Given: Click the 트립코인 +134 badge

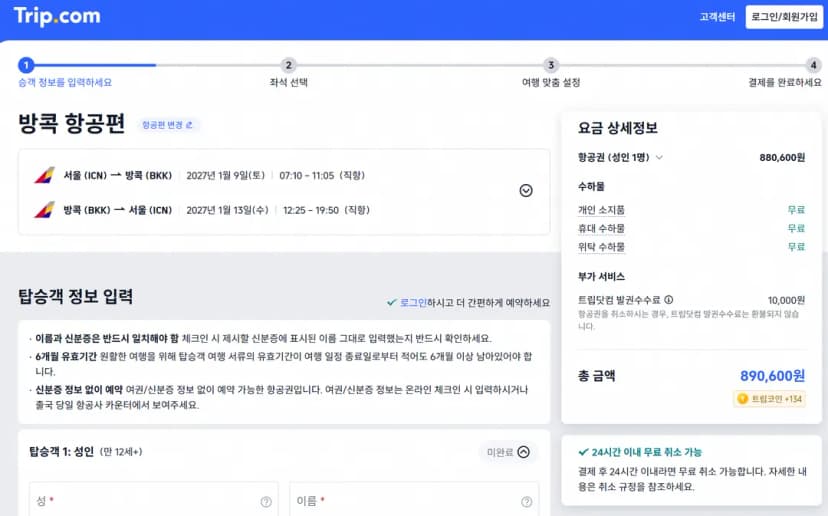Looking at the screenshot, I should (x=770, y=399).
